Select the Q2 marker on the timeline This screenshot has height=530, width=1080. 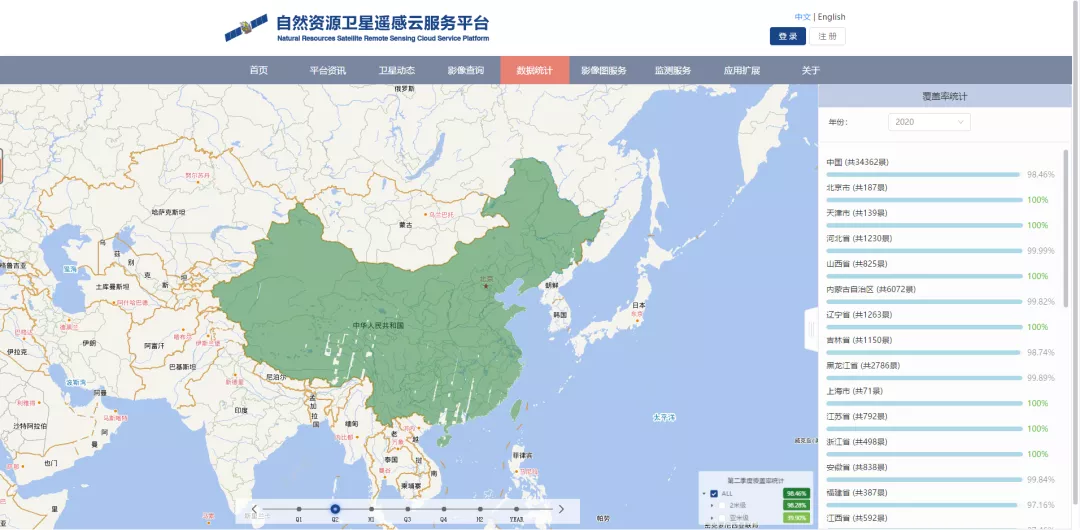(x=335, y=509)
